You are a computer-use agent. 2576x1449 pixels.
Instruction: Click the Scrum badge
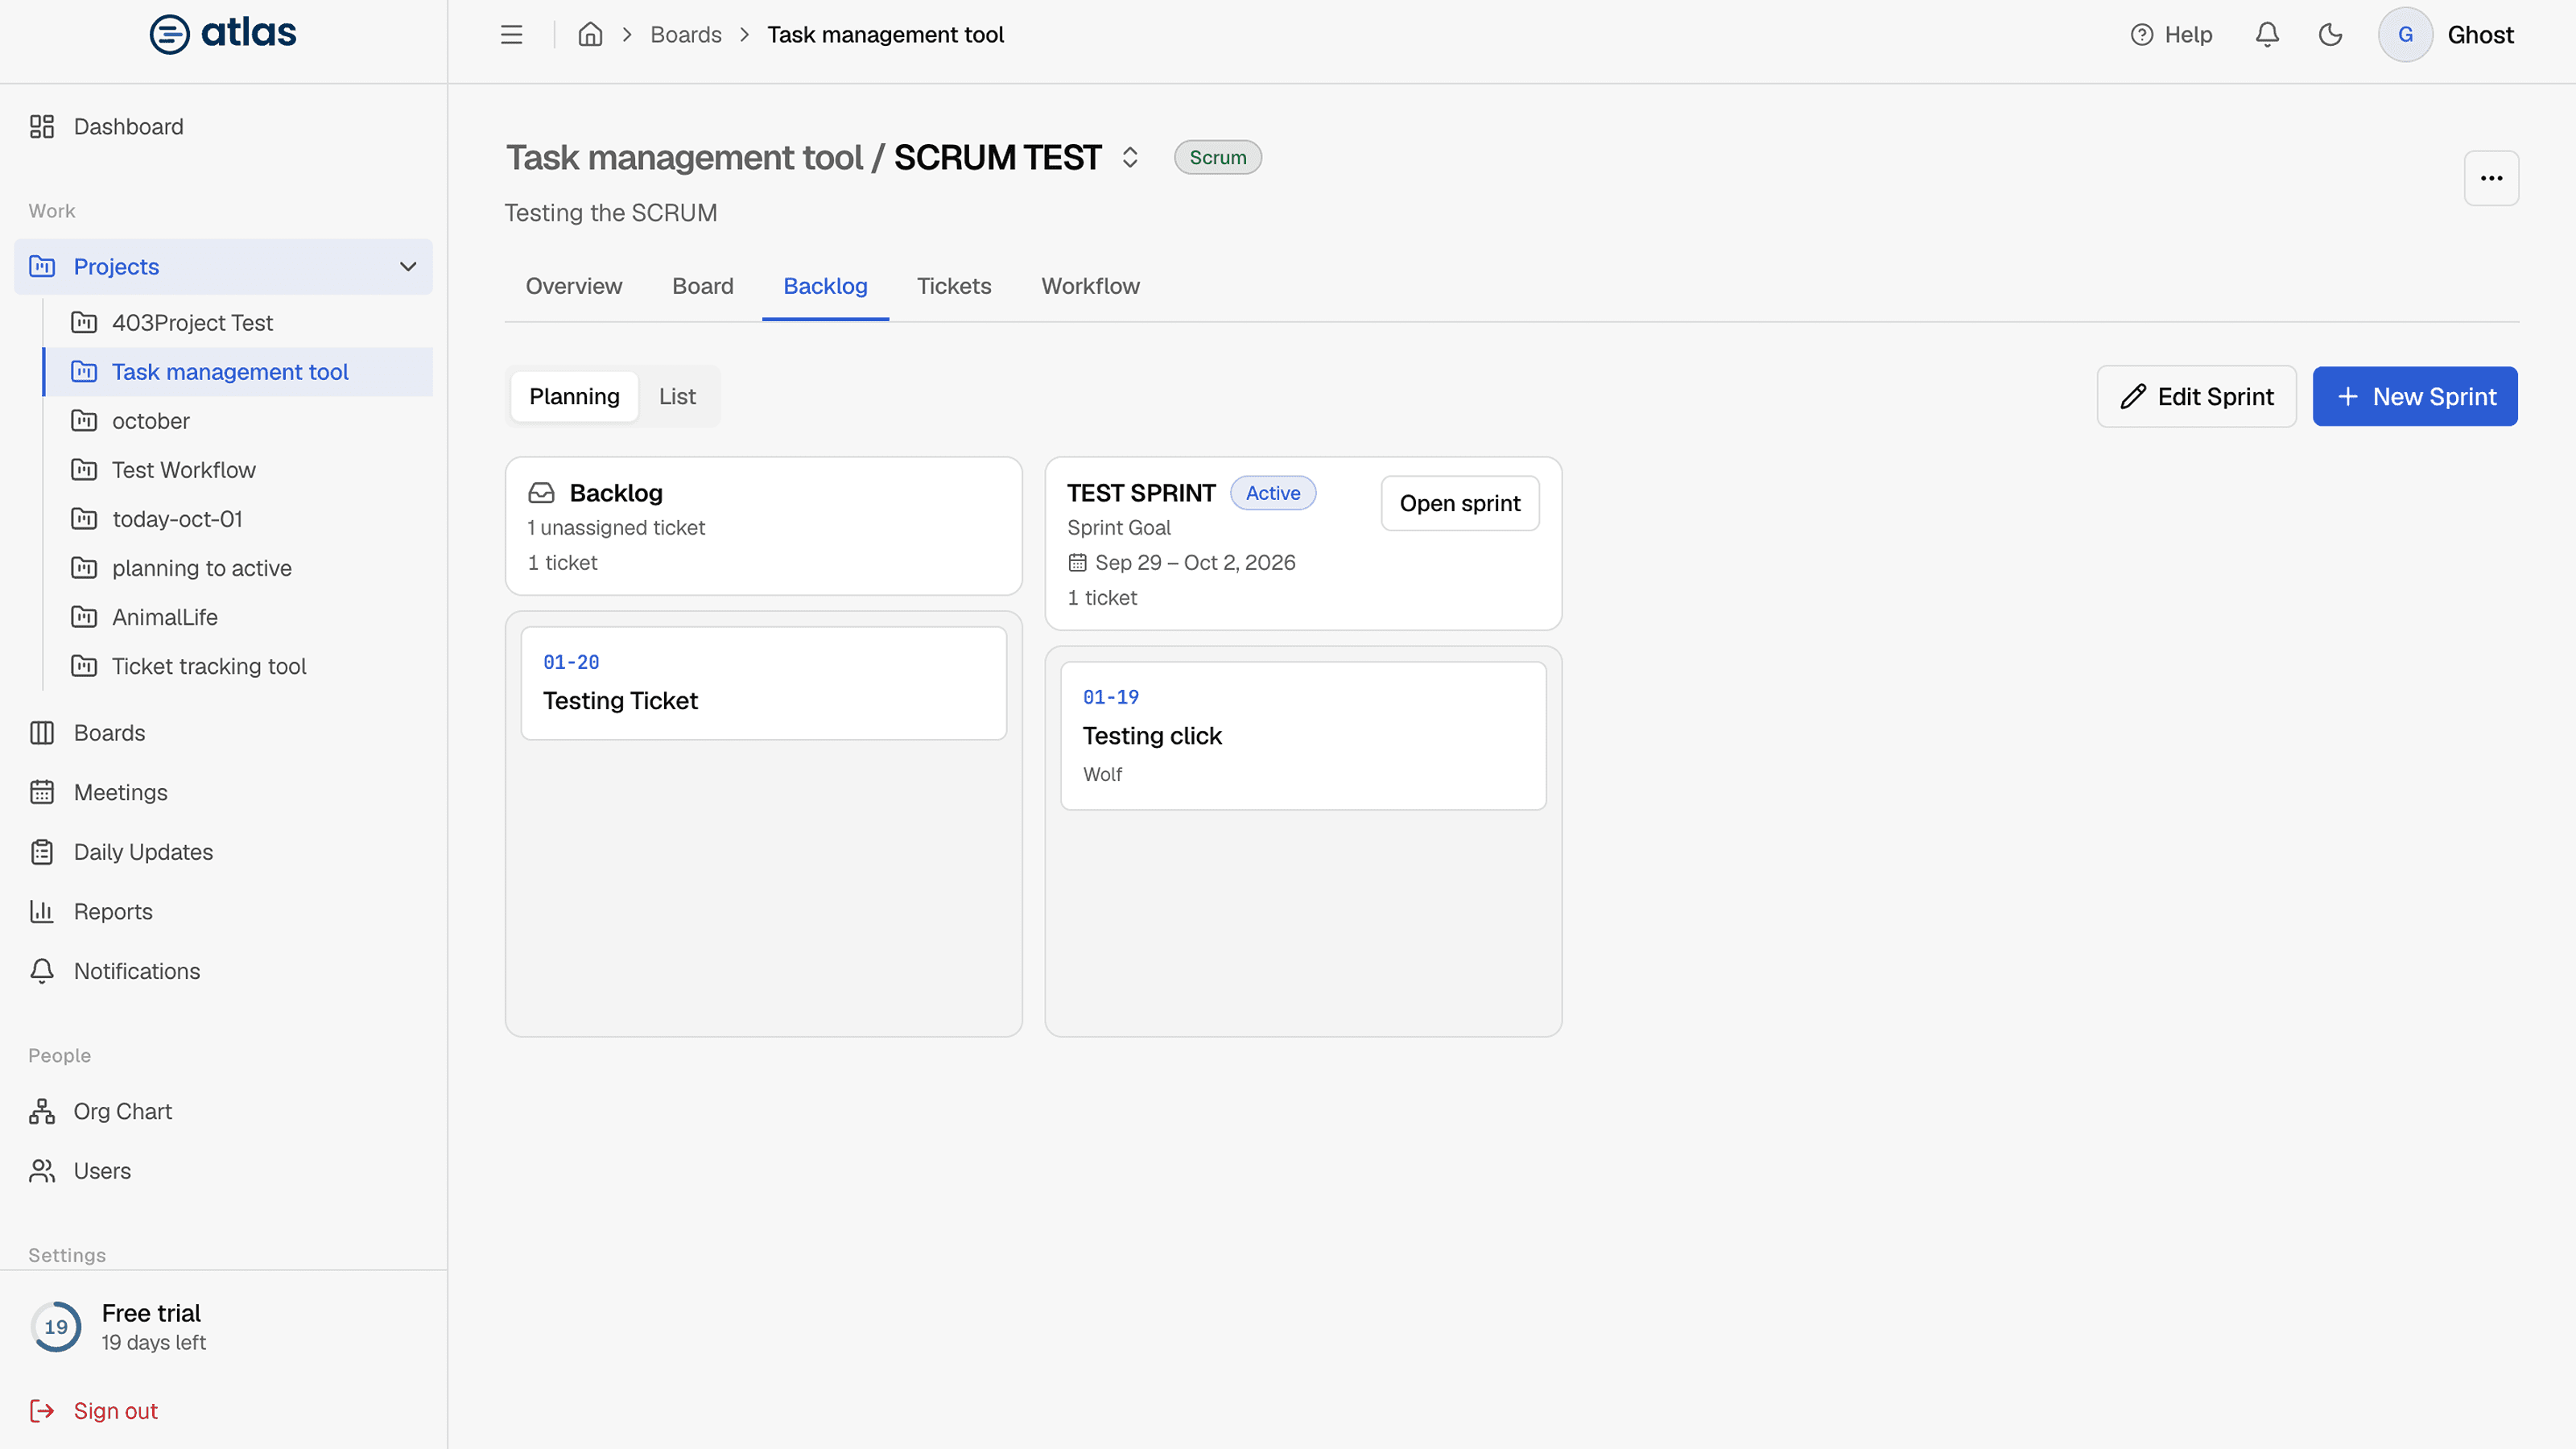pos(1217,158)
